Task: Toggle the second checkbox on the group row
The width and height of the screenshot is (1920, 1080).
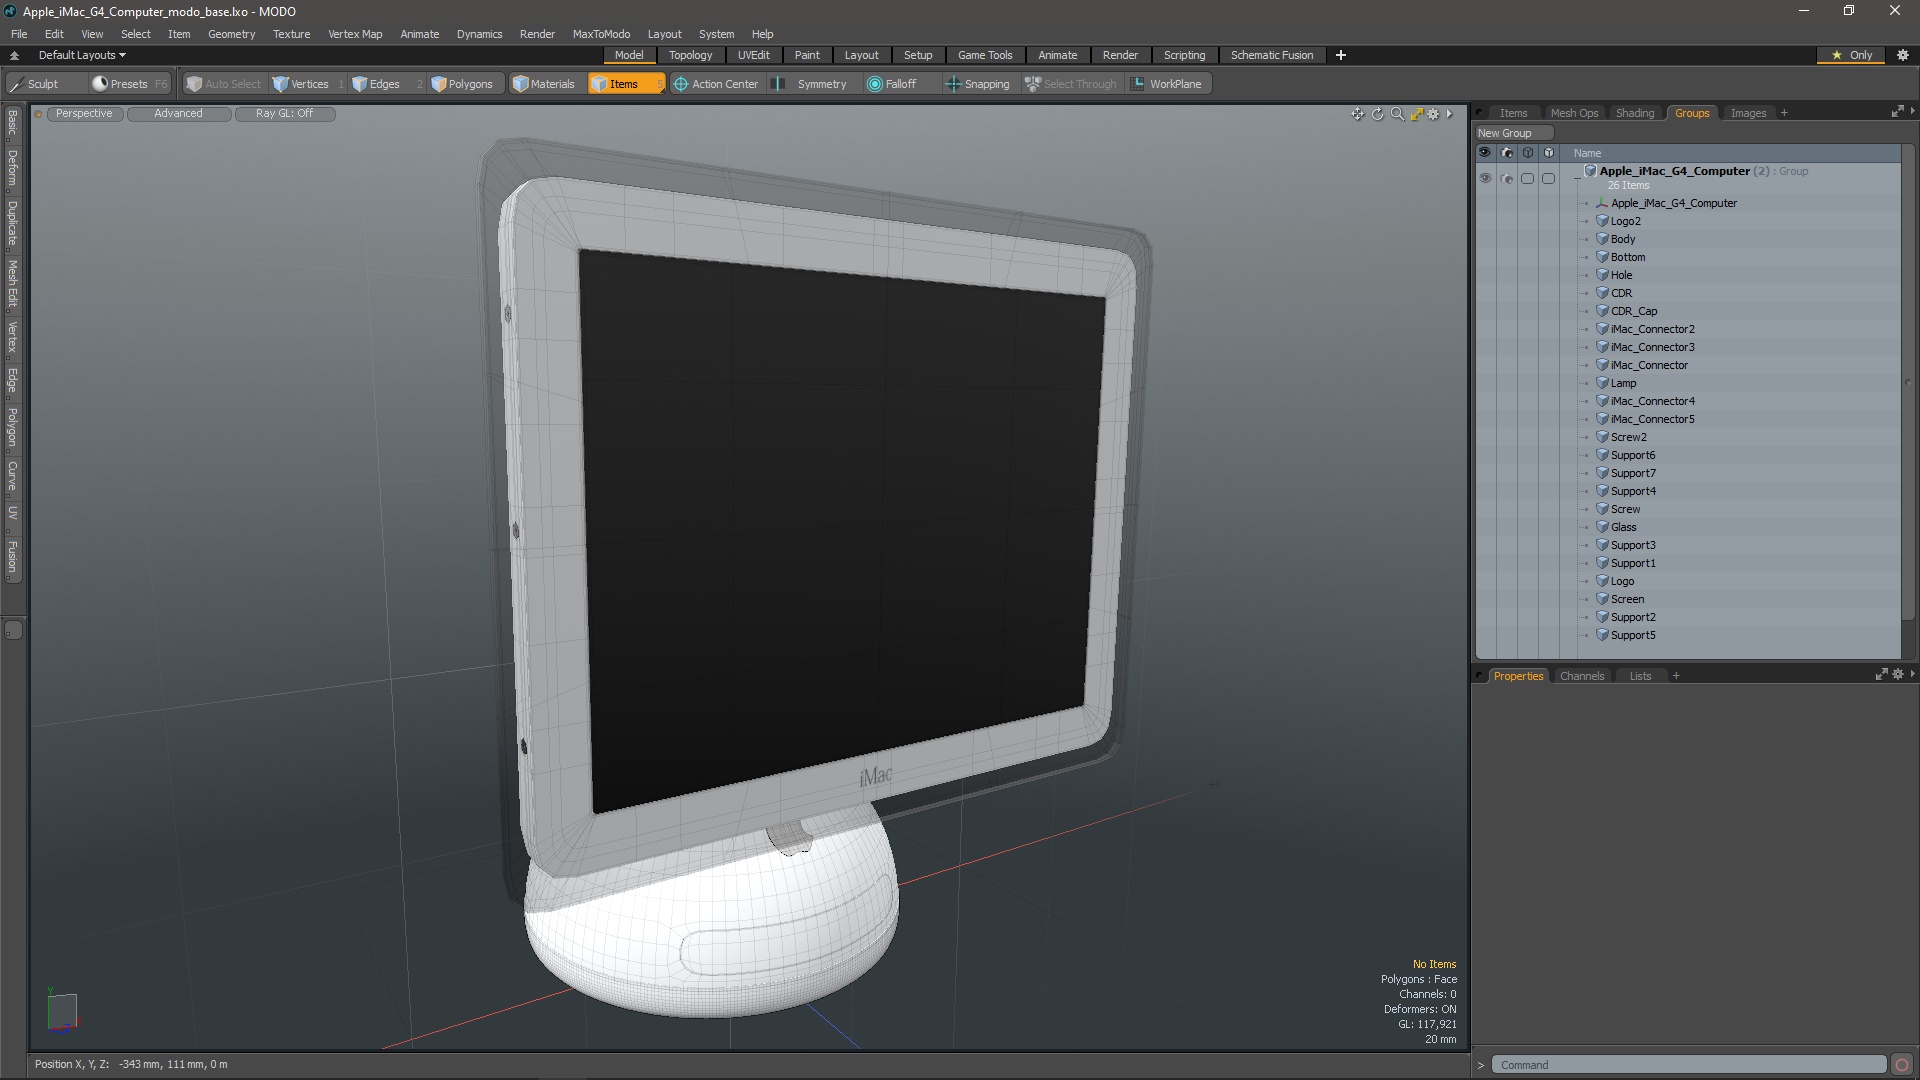Action: tap(1548, 178)
